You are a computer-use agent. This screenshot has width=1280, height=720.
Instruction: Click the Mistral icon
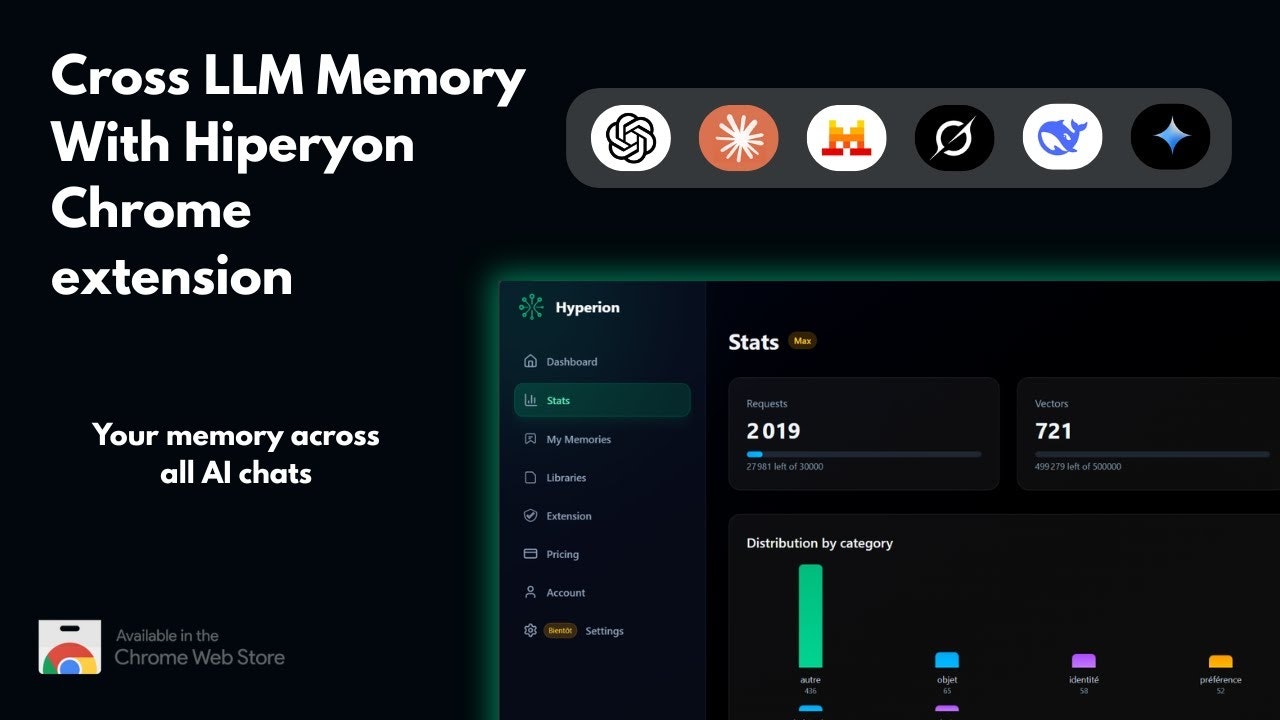click(x=846, y=137)
